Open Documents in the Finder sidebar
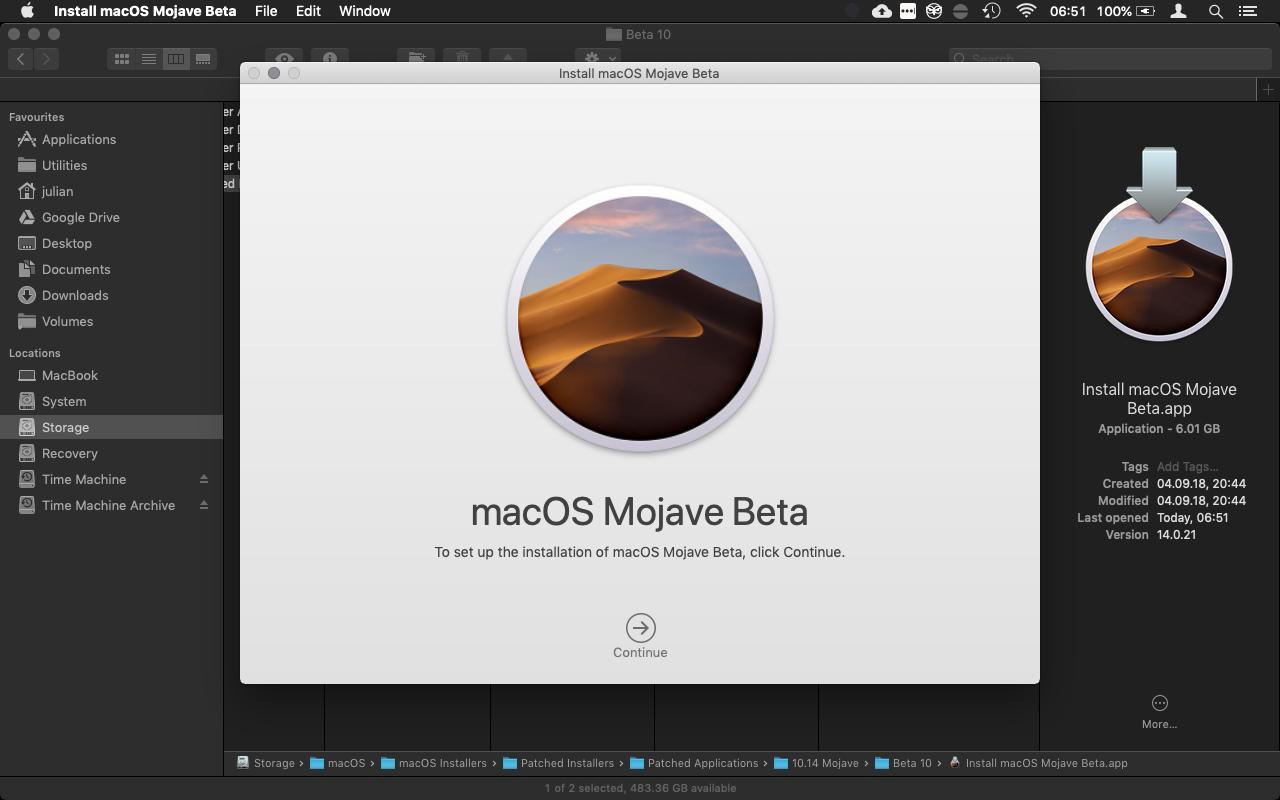This screenshot has height=800, width=1280. [111, 269]
